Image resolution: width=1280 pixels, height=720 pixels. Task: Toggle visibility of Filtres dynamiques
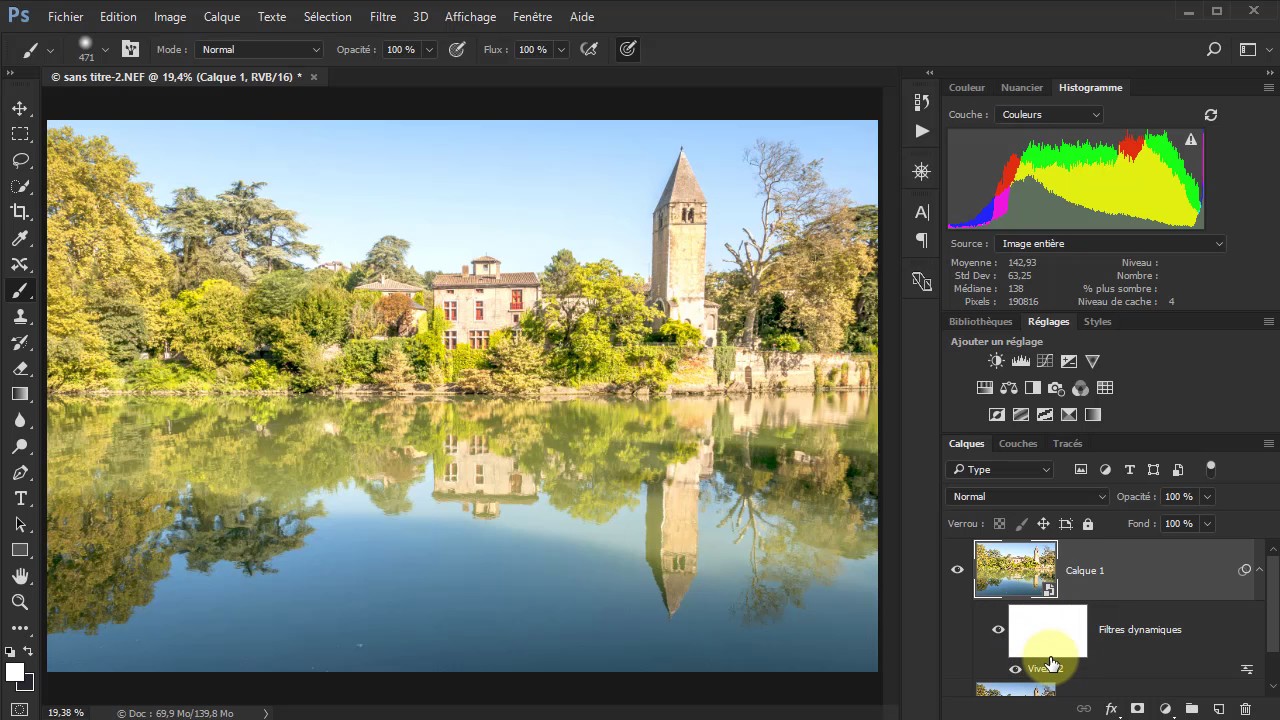pyautogui.click(x=998, y=630)
